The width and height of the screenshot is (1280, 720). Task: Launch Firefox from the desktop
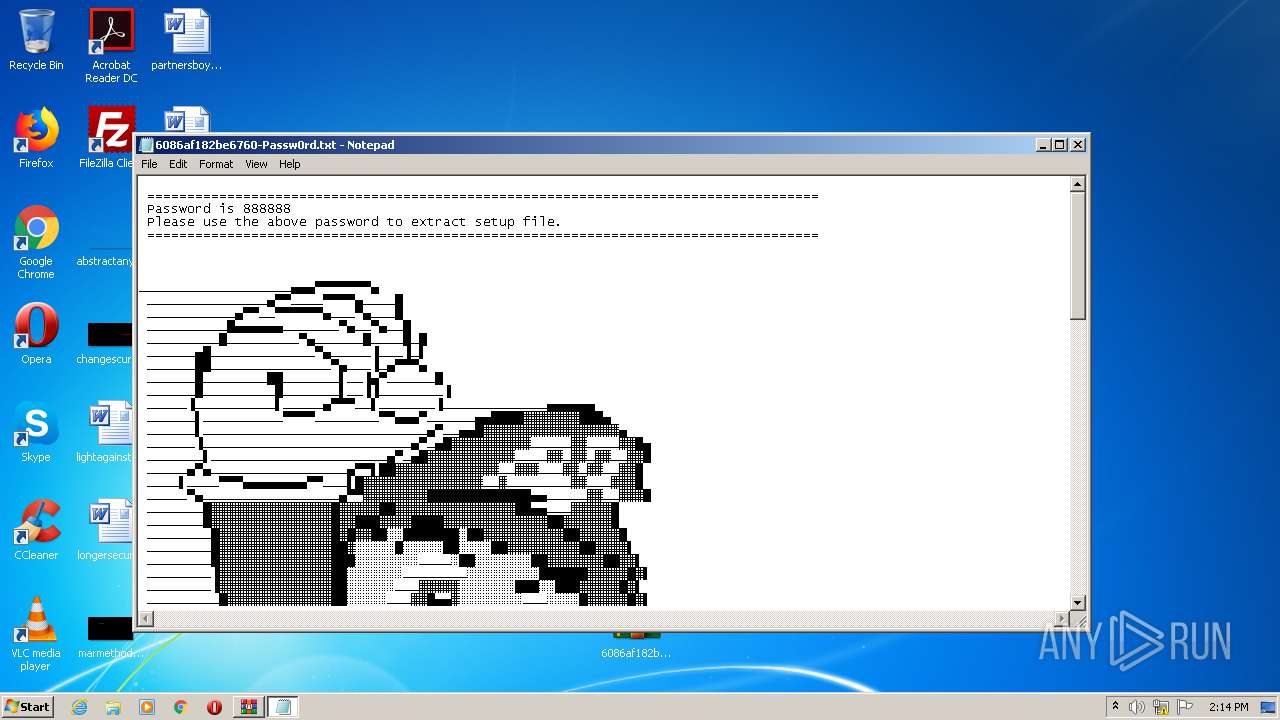coord(36,138)
